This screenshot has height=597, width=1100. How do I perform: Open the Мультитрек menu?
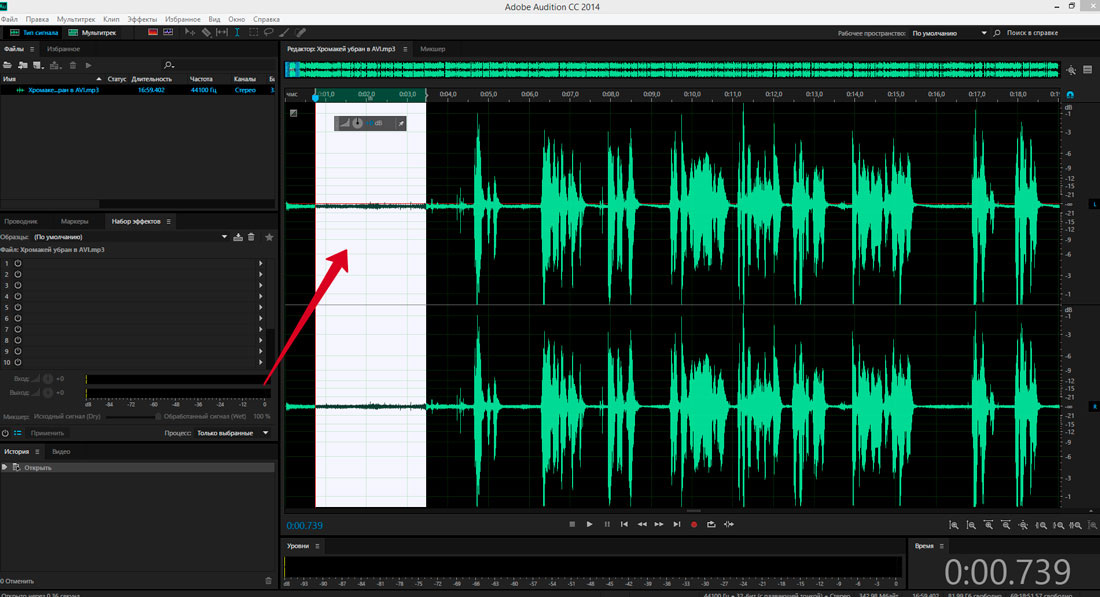click(x=76, y=20)
